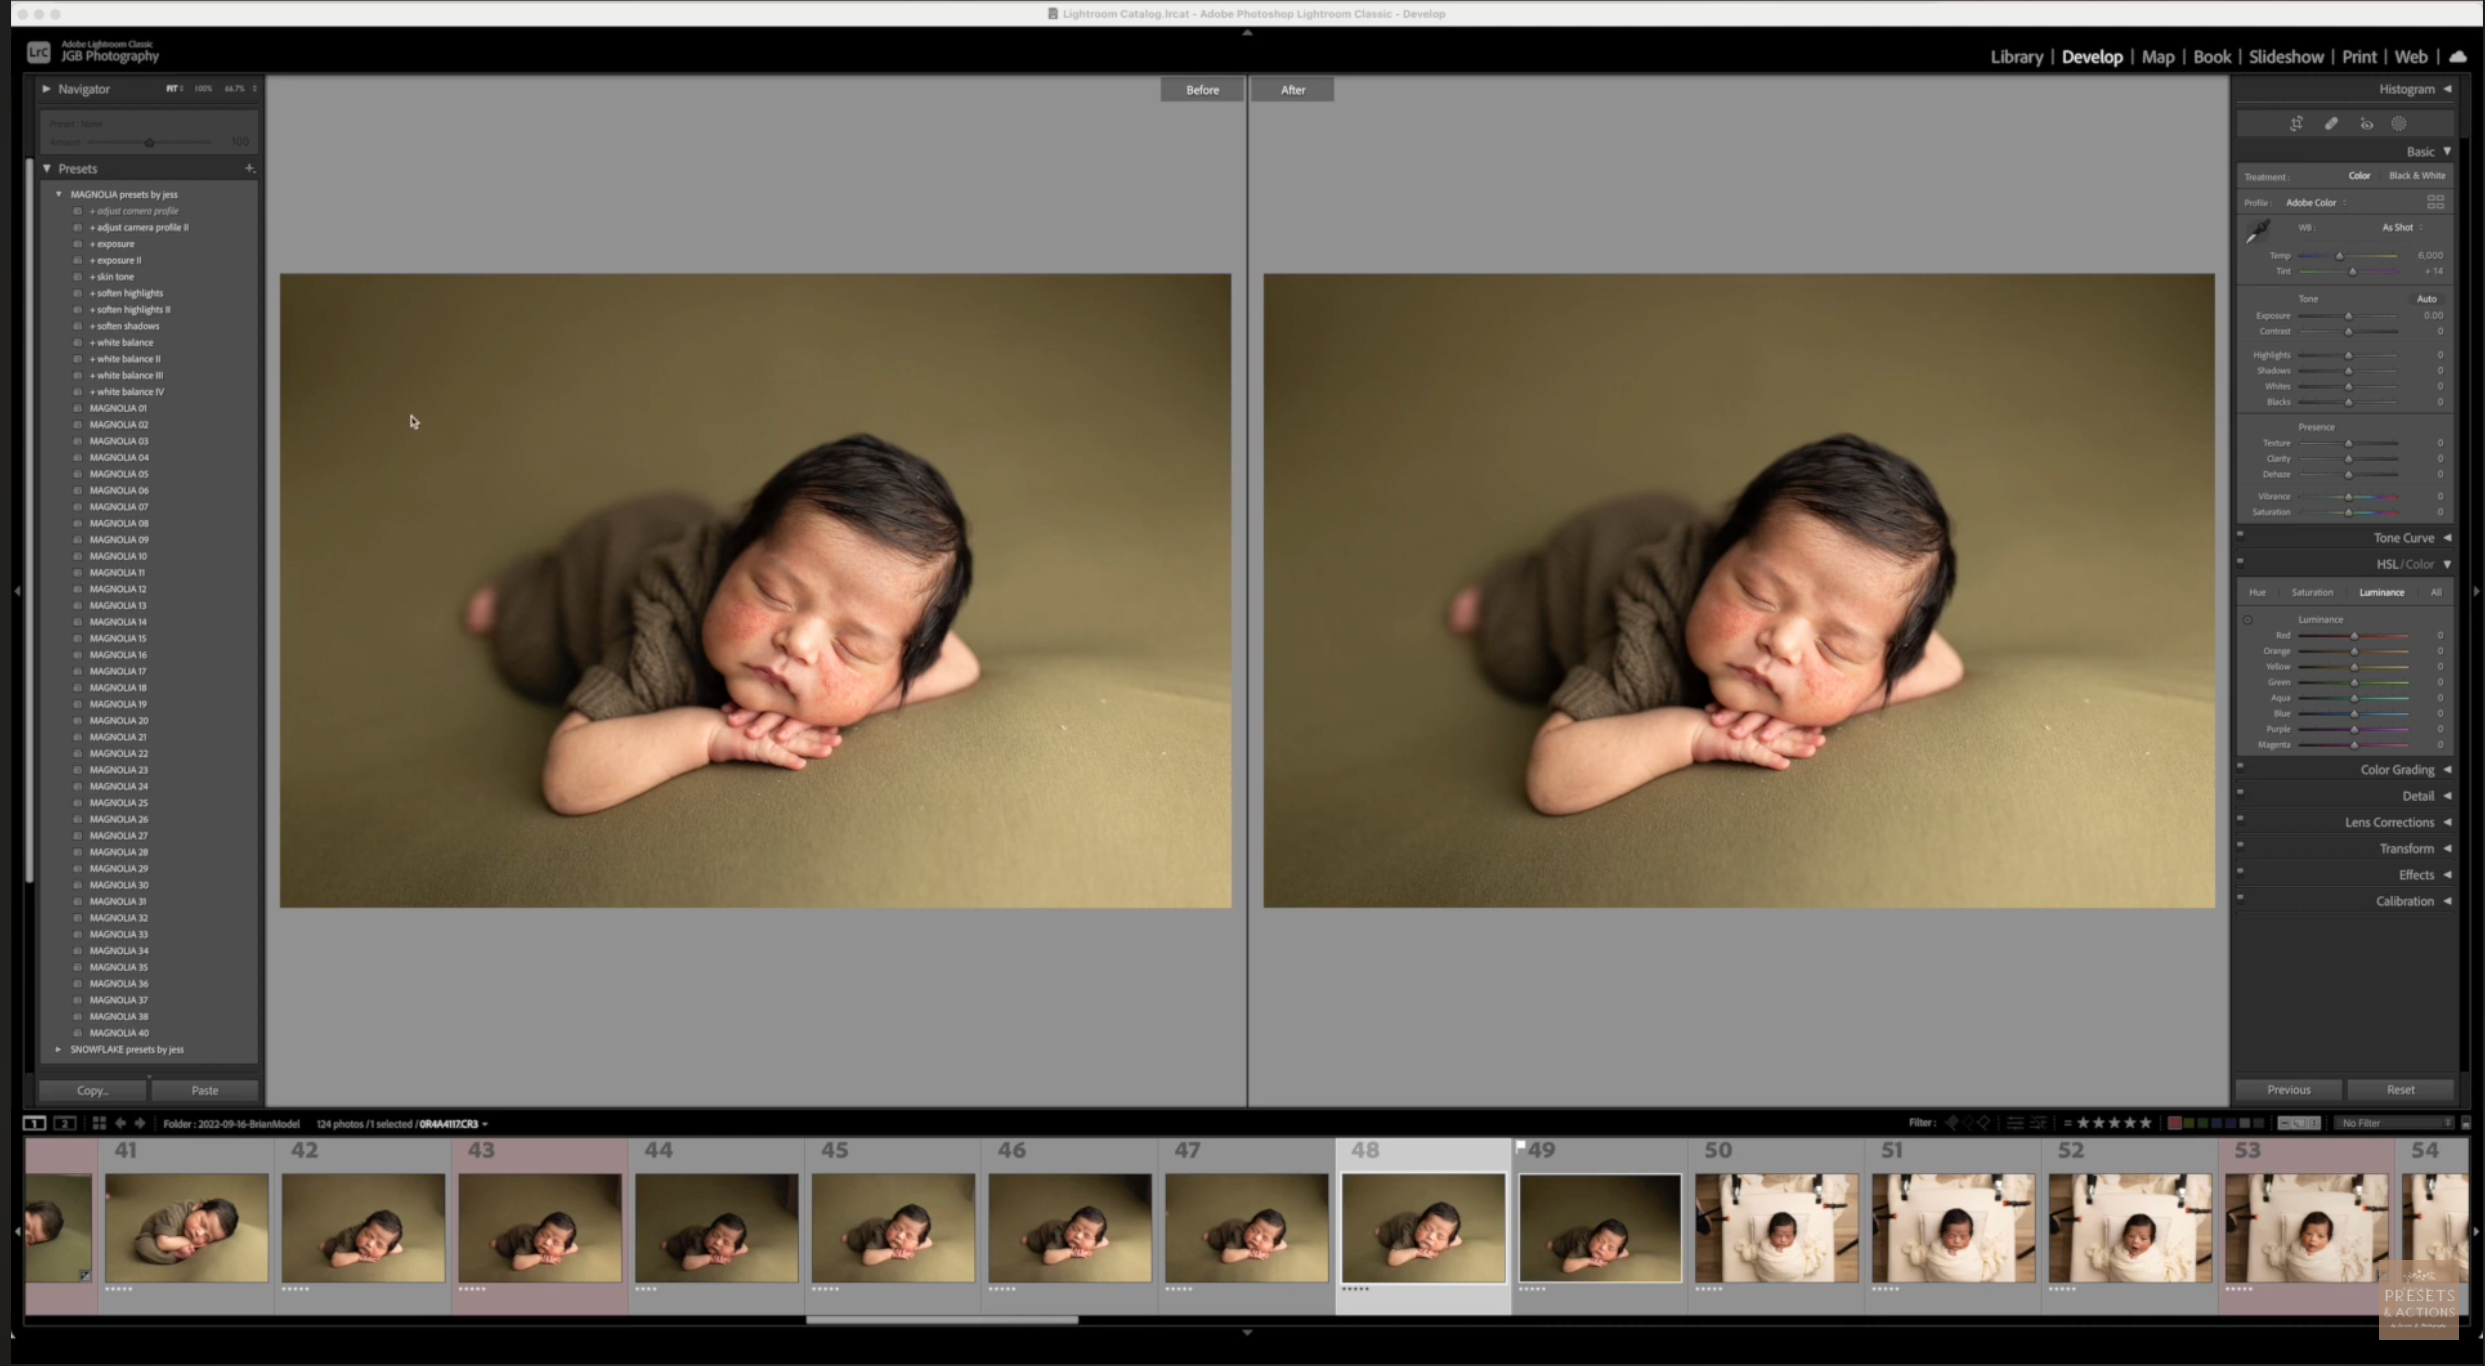Click the HSL luminance targeted adjustment tool

[x=2247, y=620]
